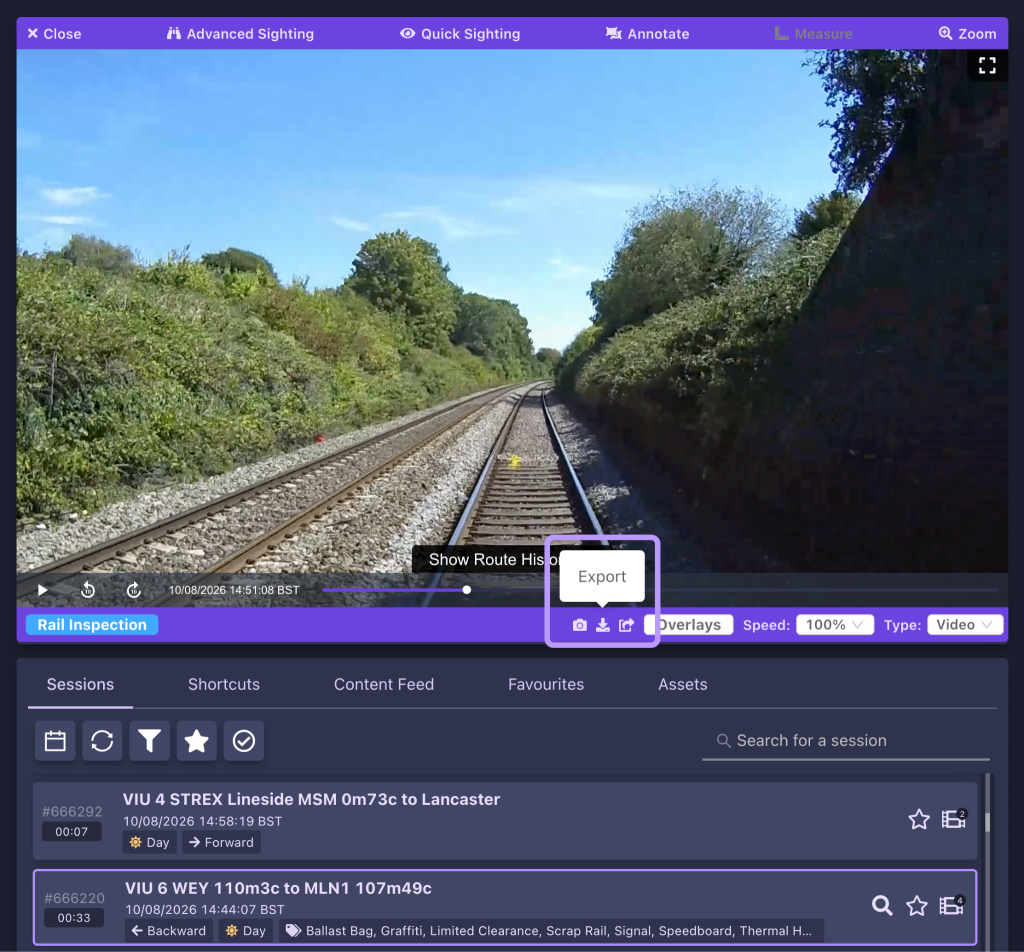
Task: Favourite session #666292 with star
Action: pyautogui.click(x=919, y=819)
